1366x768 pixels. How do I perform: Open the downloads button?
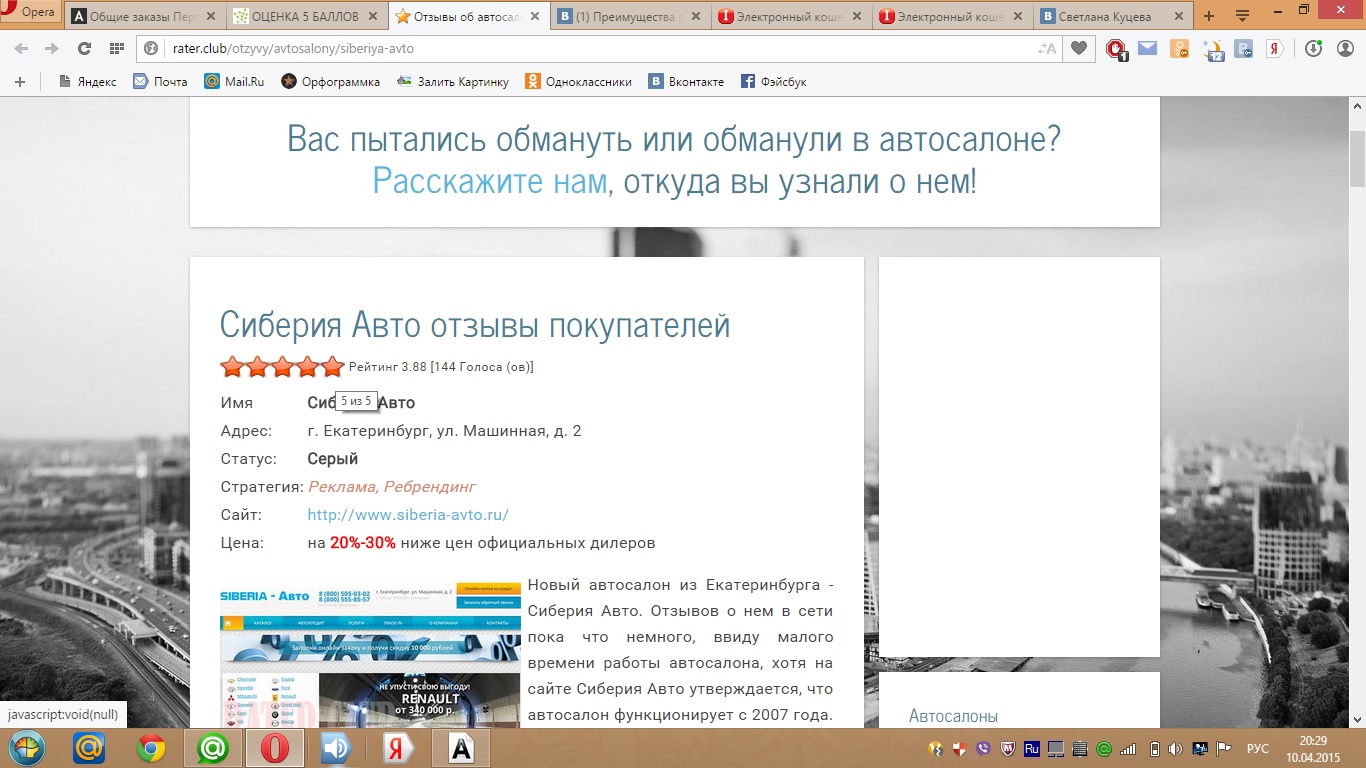pos(1313,48)
